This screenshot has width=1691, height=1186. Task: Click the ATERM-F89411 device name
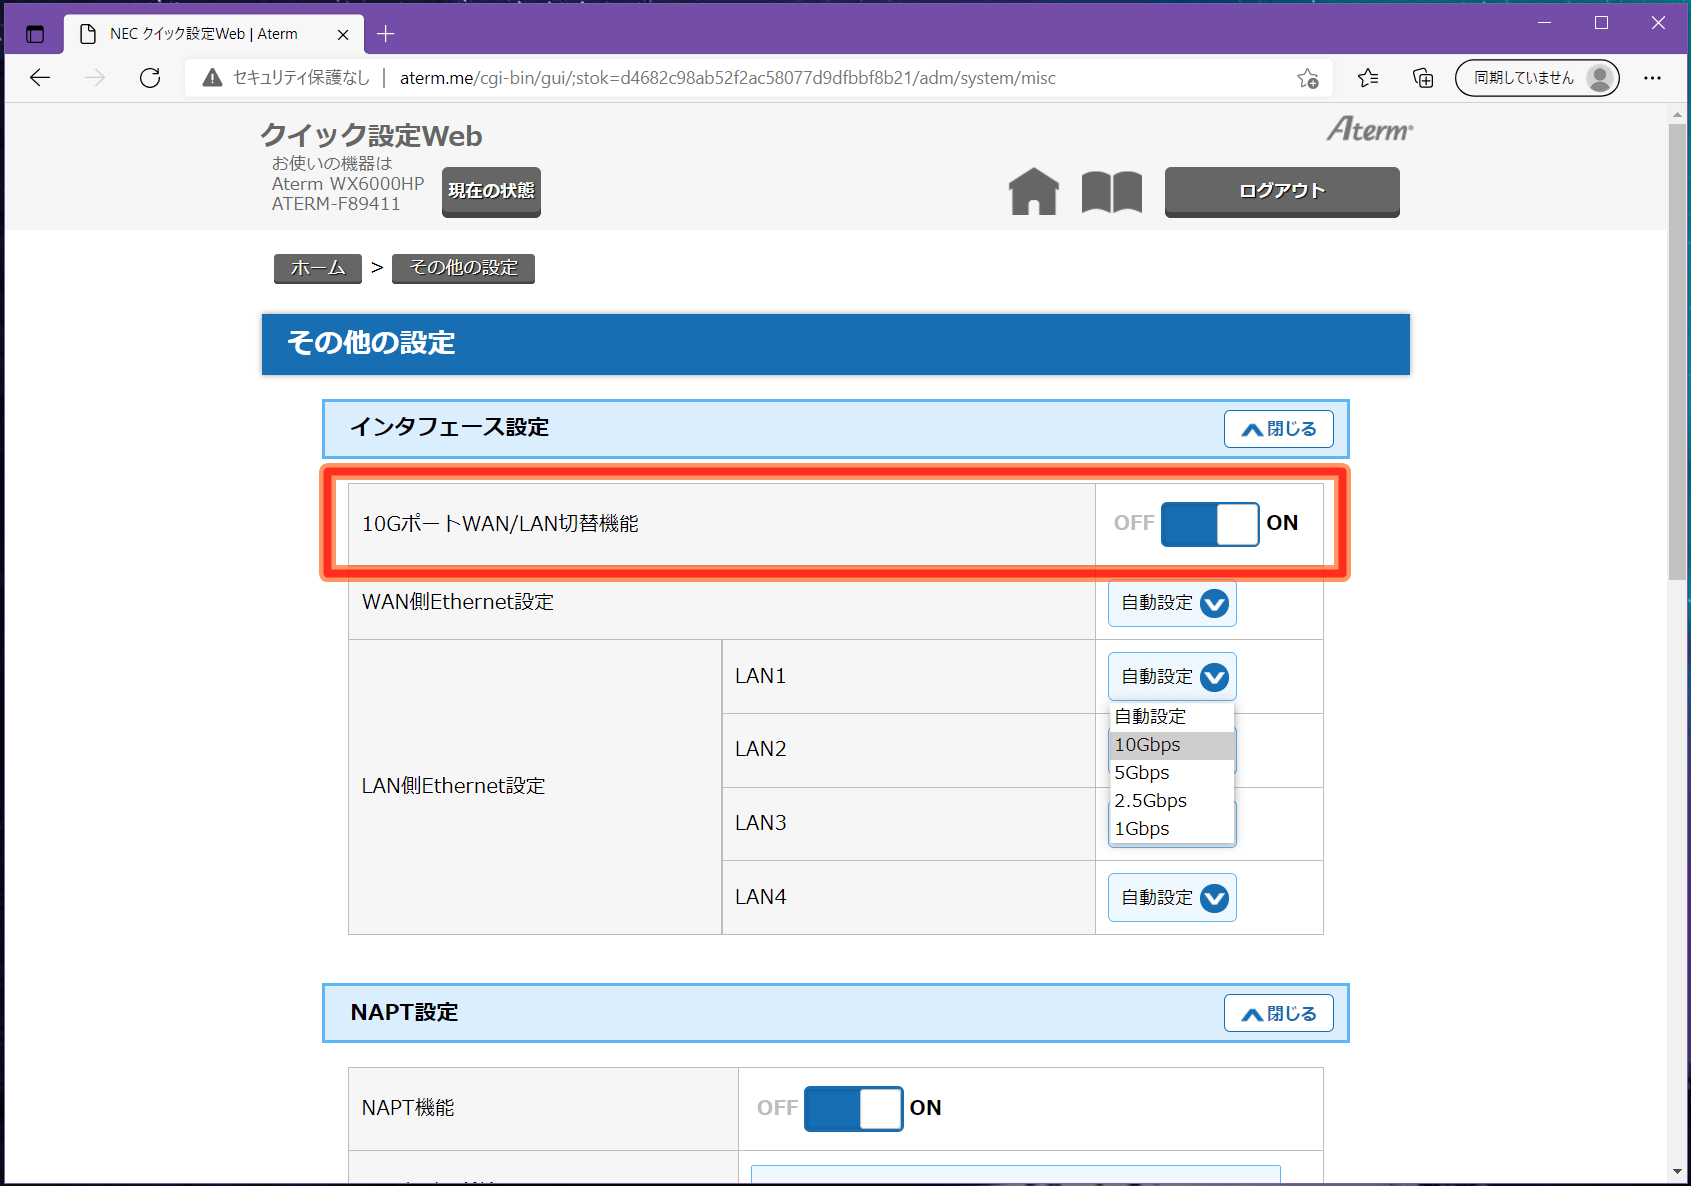coord(336,204)
